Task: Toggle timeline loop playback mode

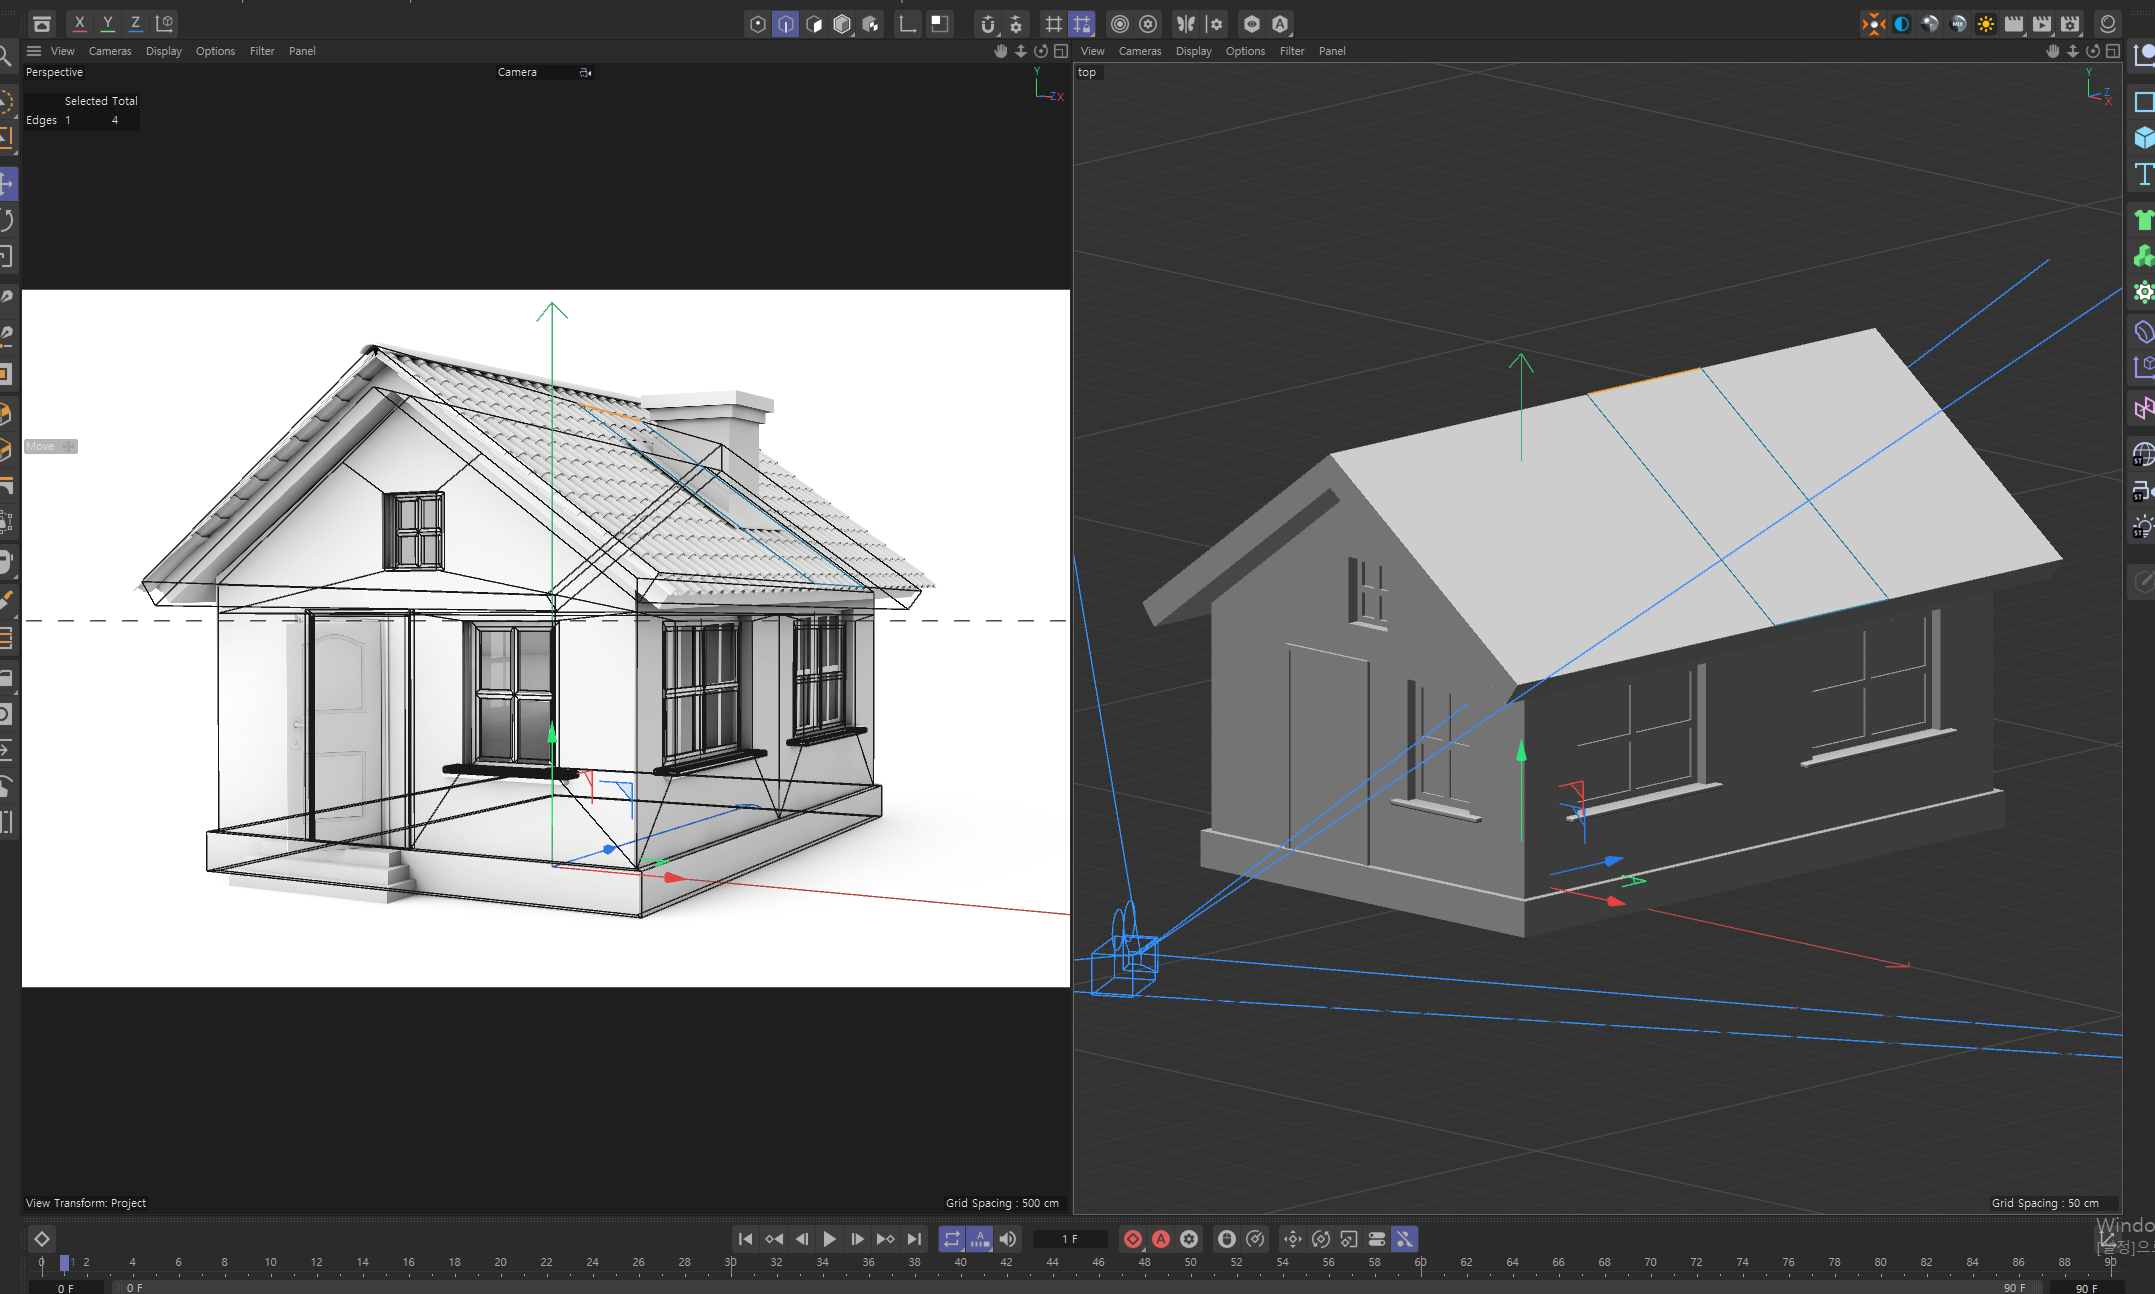Action: click(x=951, y=1239)
